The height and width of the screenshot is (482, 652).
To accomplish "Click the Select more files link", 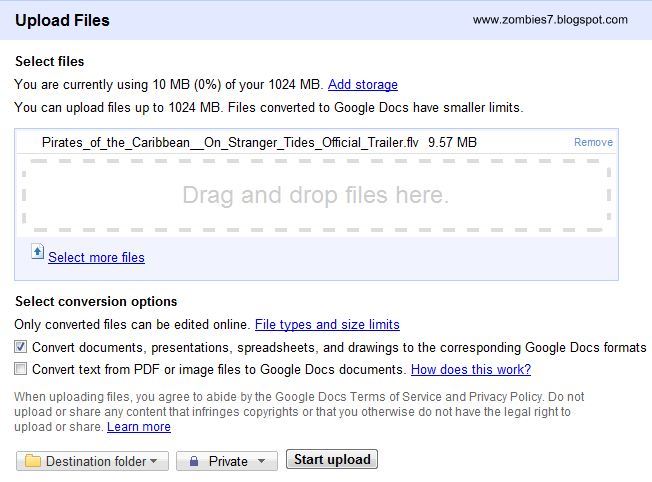I will 96,257.
